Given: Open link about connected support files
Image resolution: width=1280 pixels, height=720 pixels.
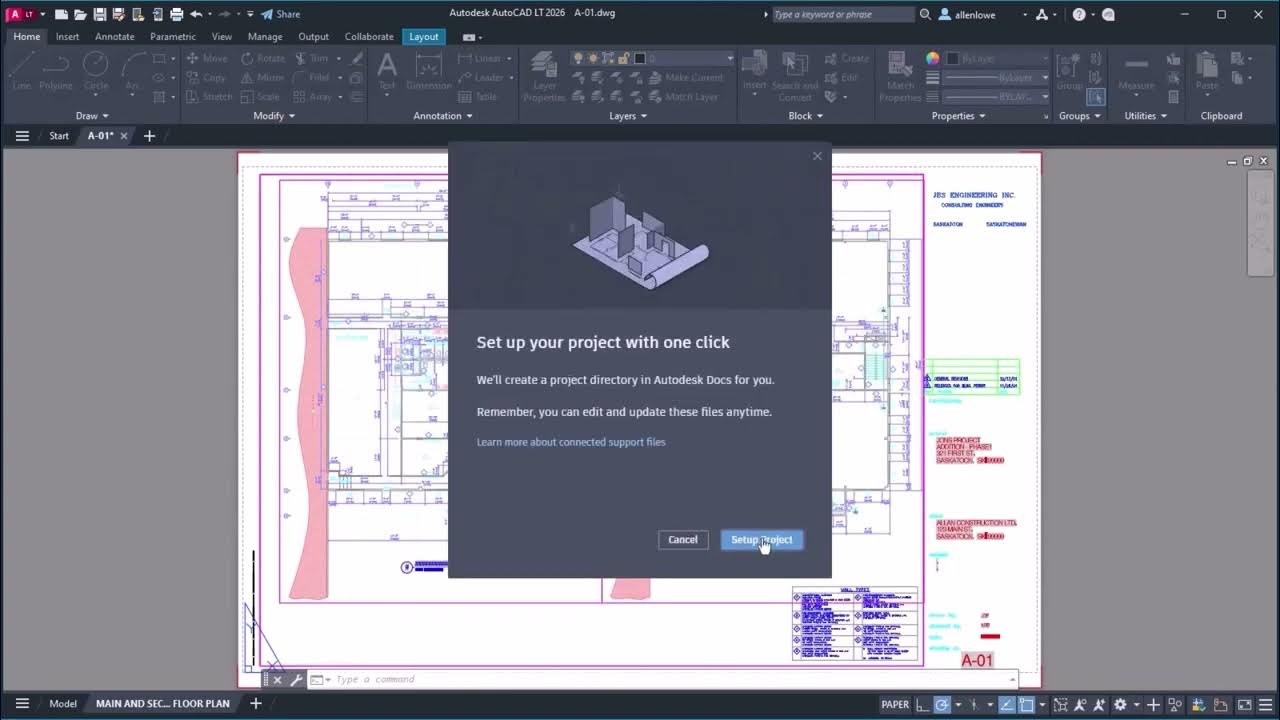Looking at the screenshot, I should tap(570, 441).
